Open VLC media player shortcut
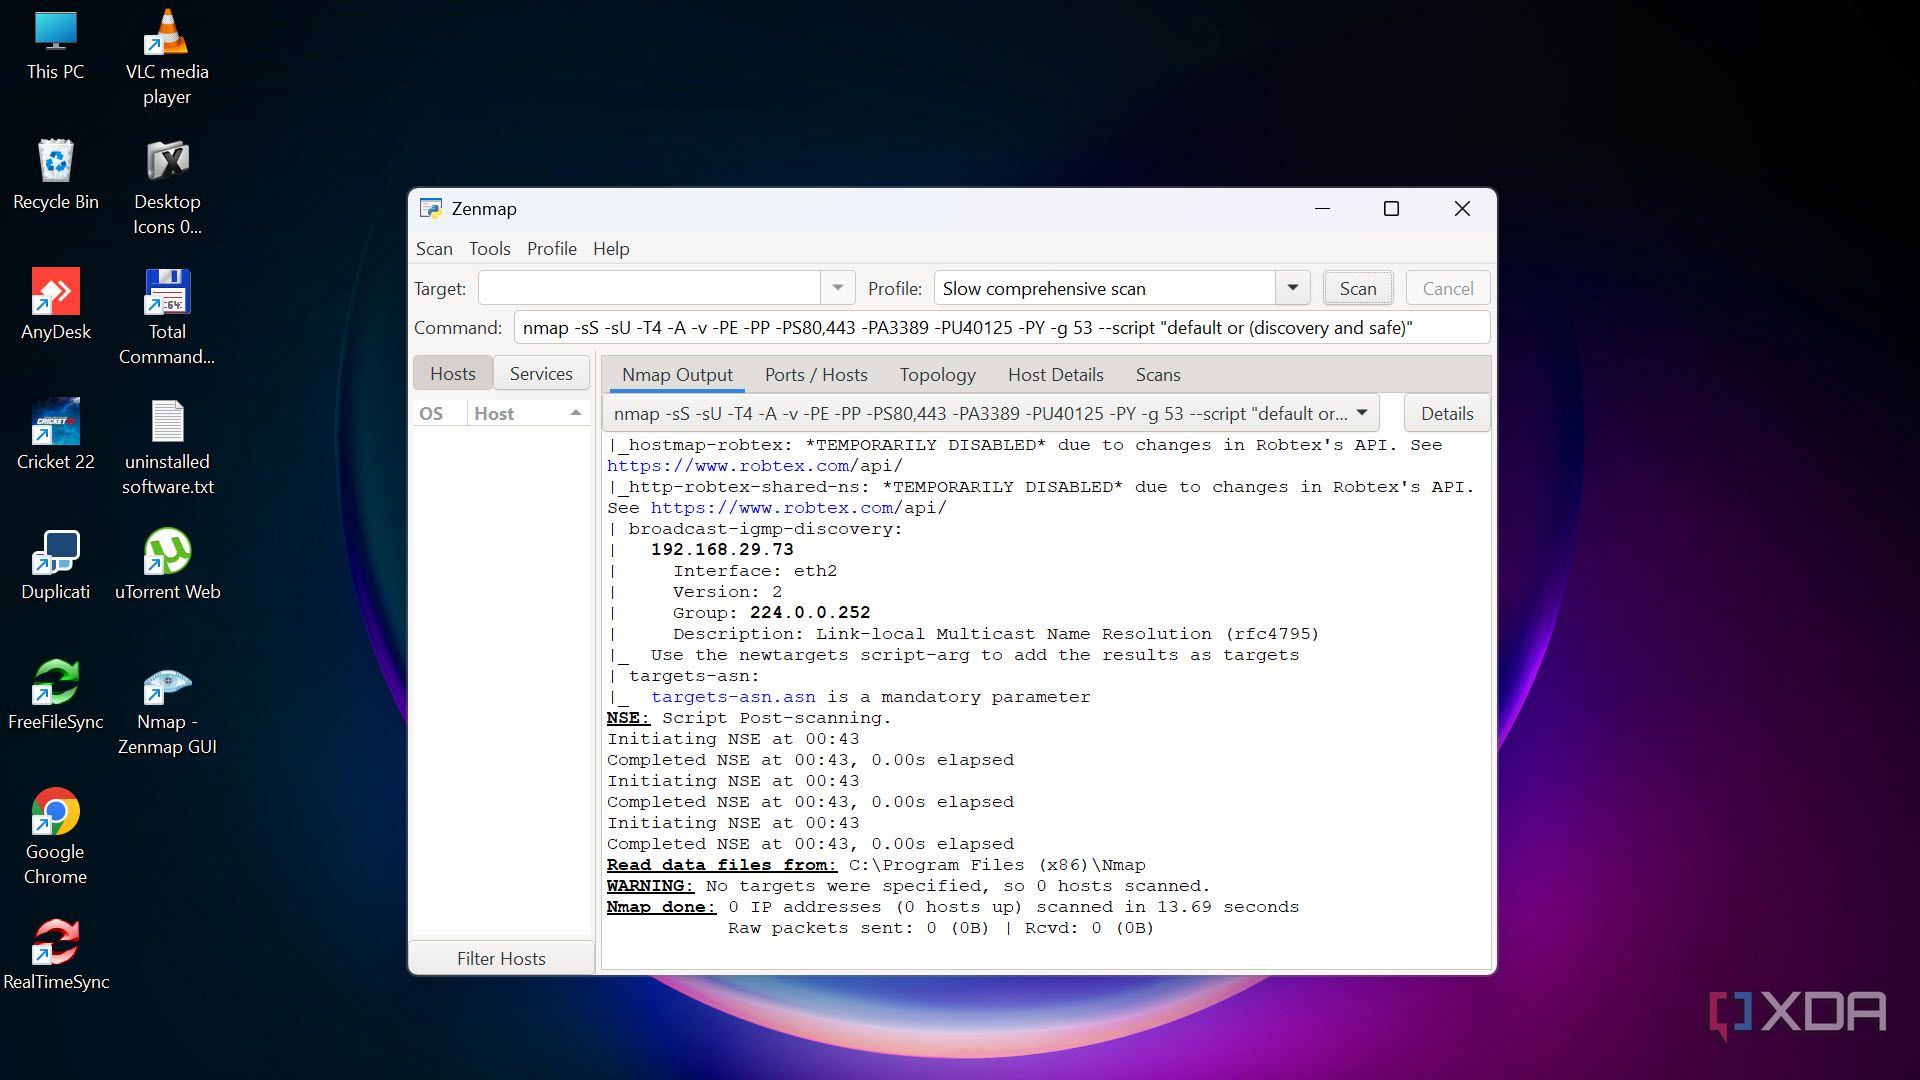Screen dimensions: 1920x1080 pos(166,35)
